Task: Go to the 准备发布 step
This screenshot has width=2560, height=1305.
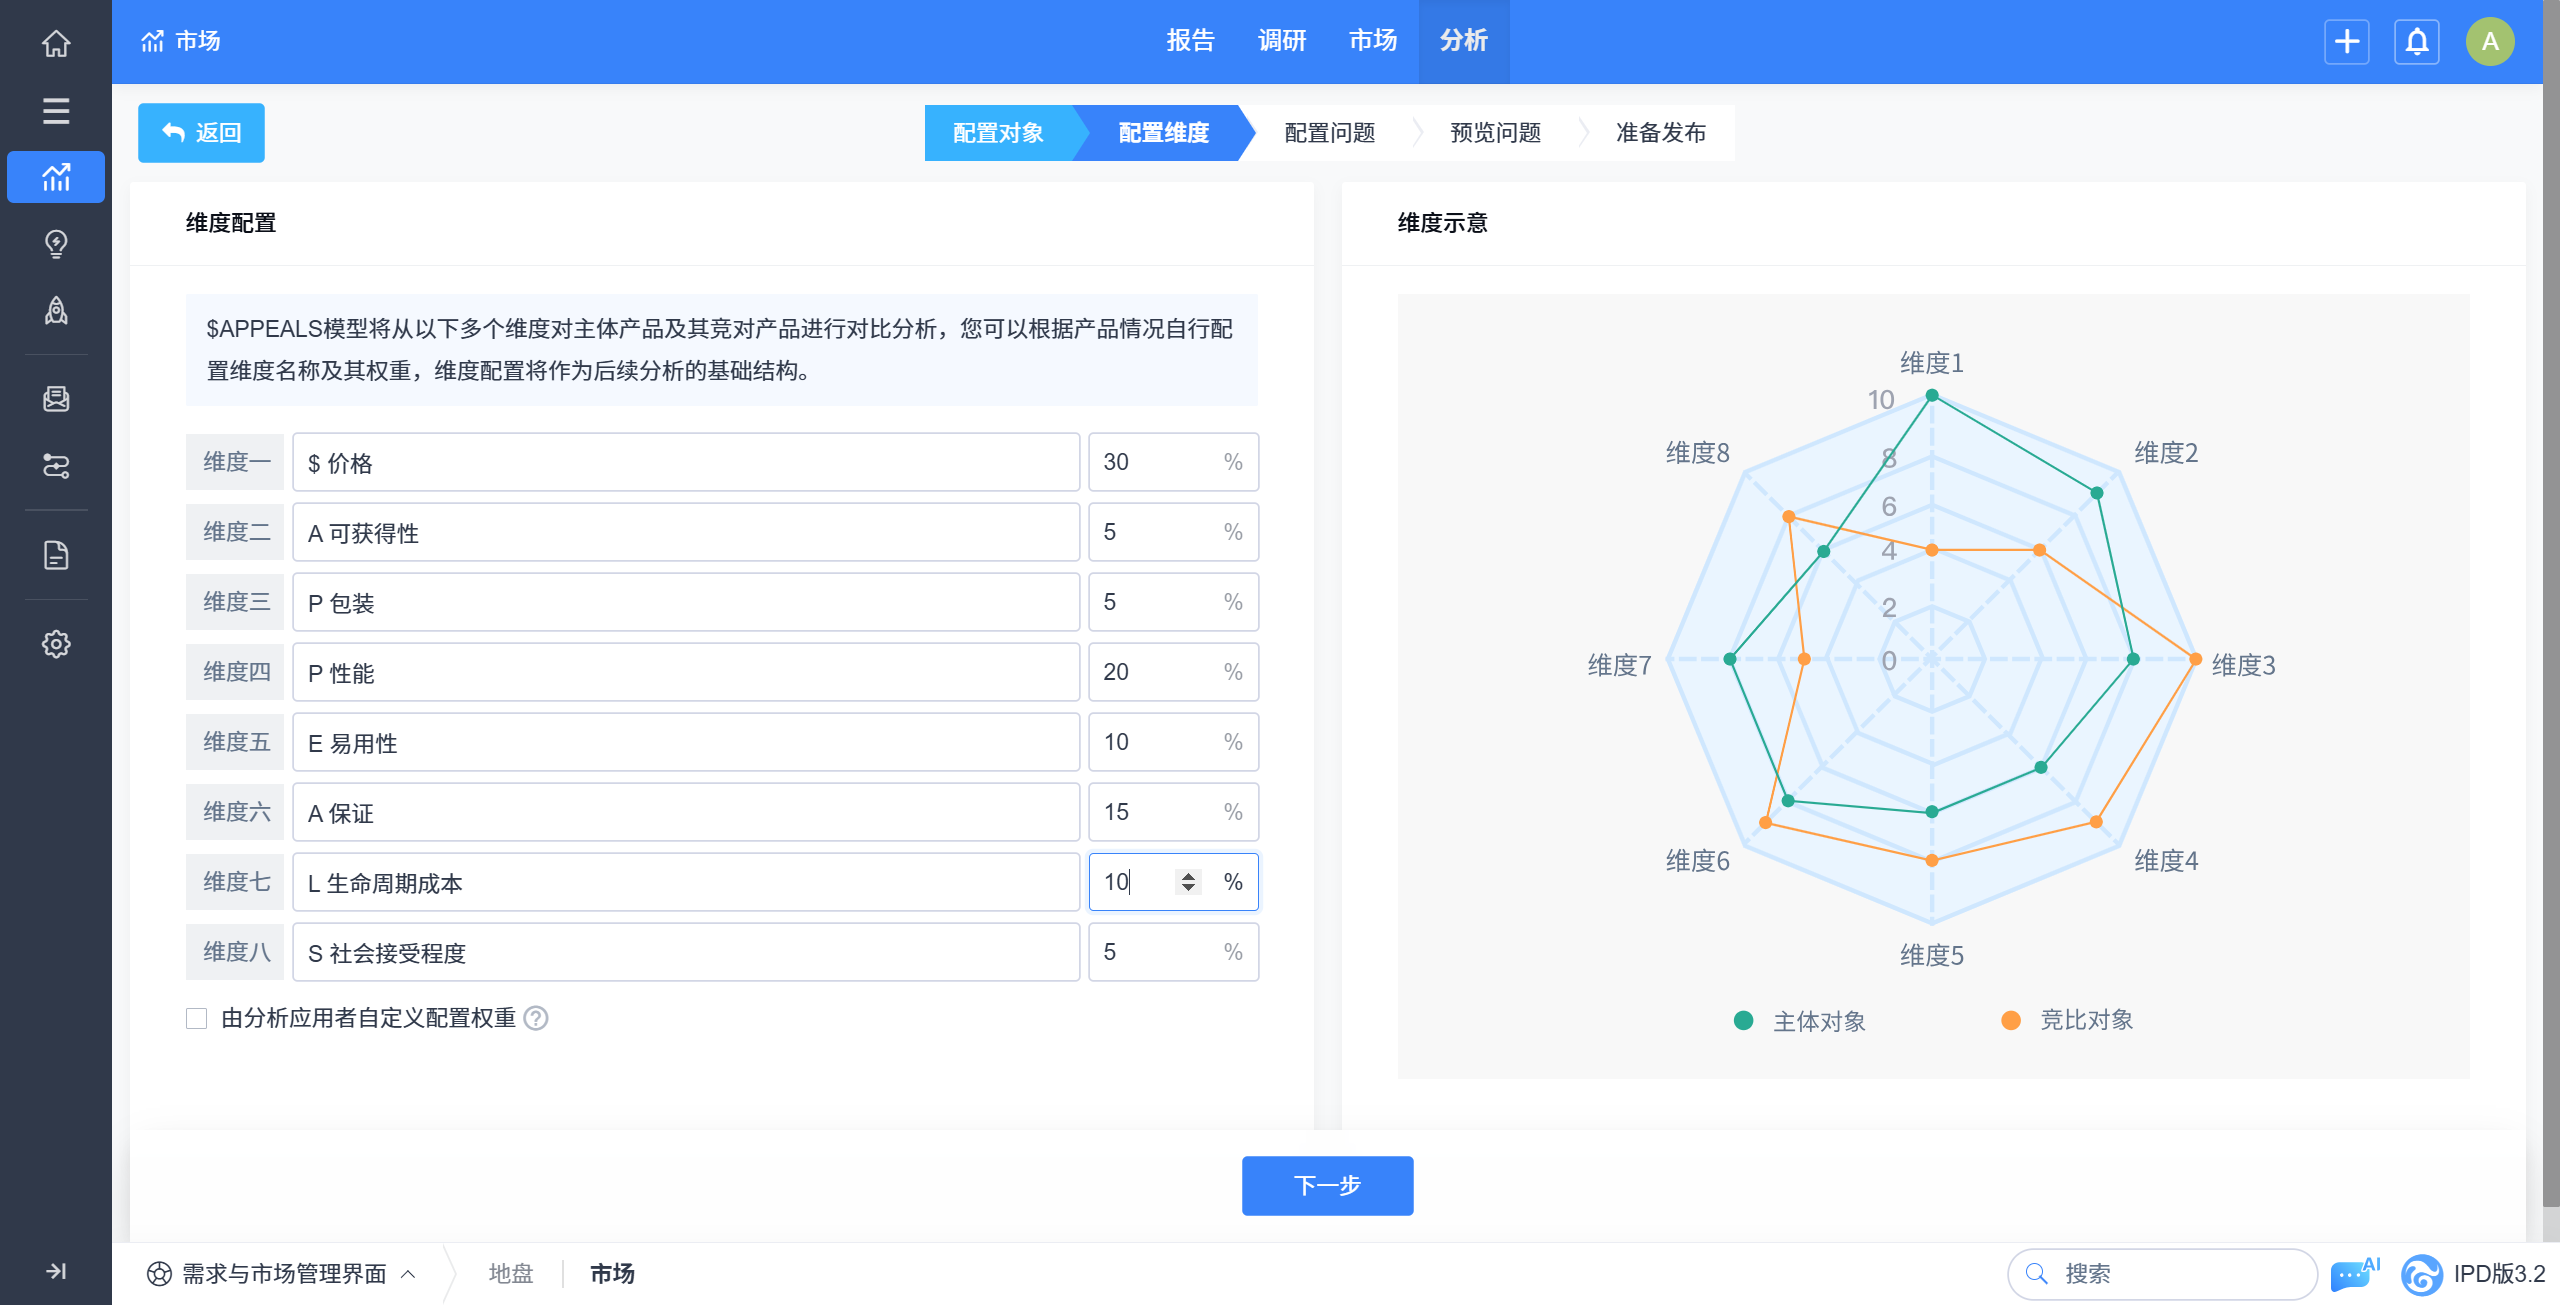Action: tap(1661, 133)
